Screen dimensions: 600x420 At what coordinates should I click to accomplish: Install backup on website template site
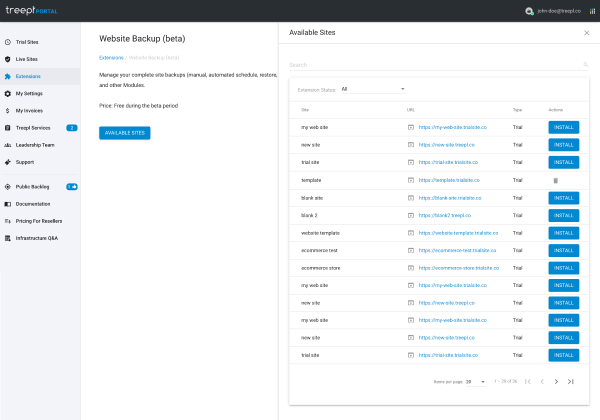[563, 233]
